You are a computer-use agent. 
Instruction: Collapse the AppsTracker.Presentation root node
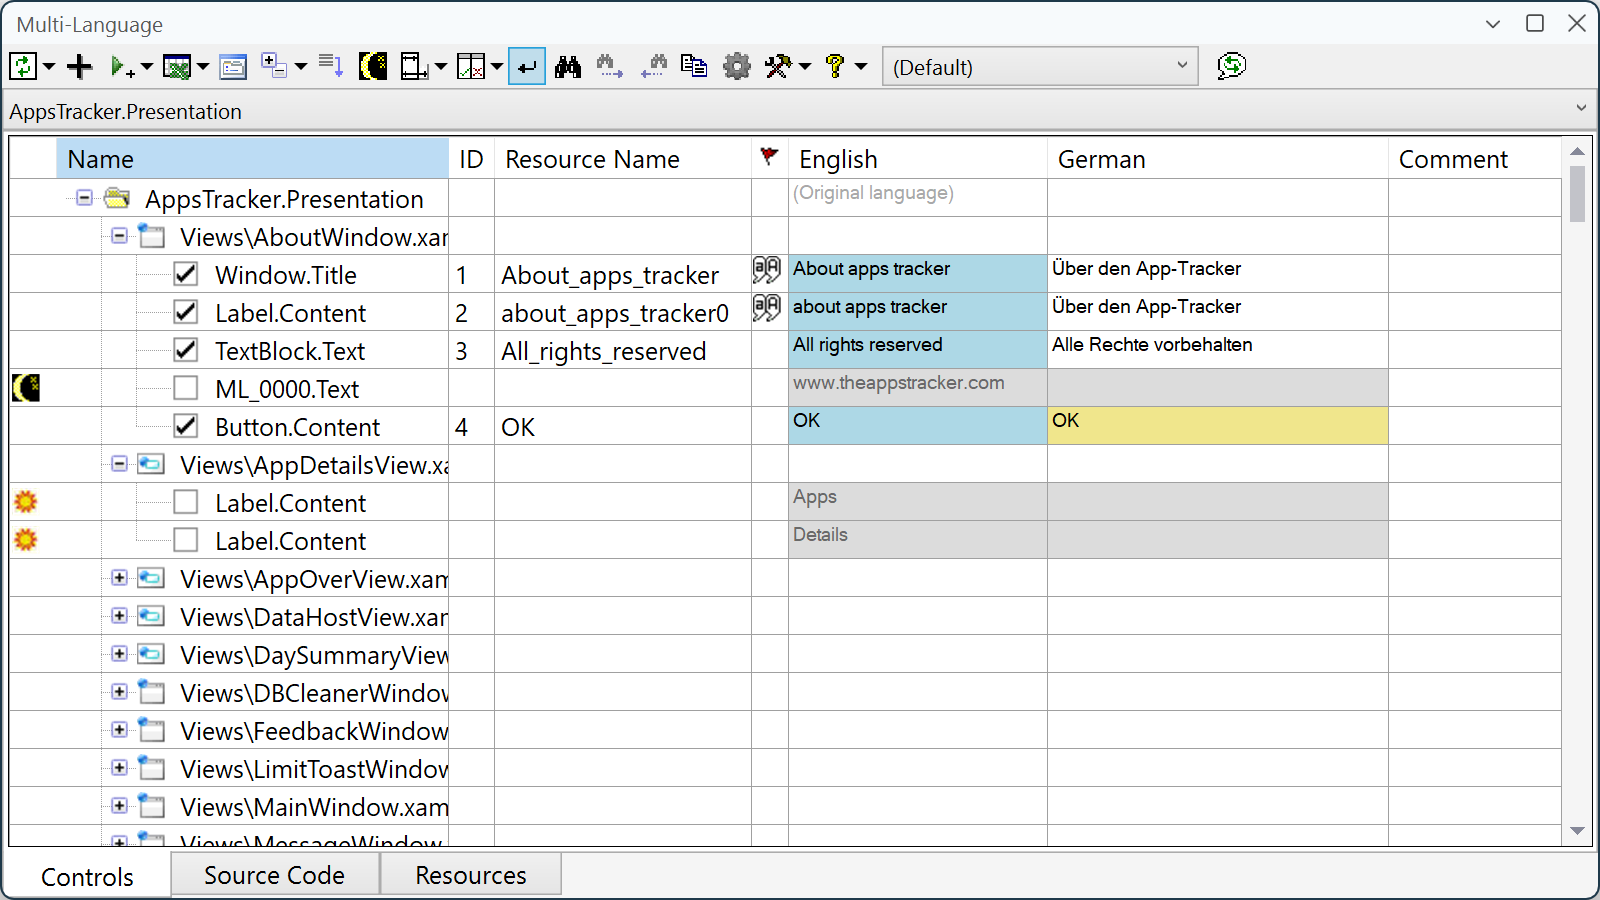(85, 198)
